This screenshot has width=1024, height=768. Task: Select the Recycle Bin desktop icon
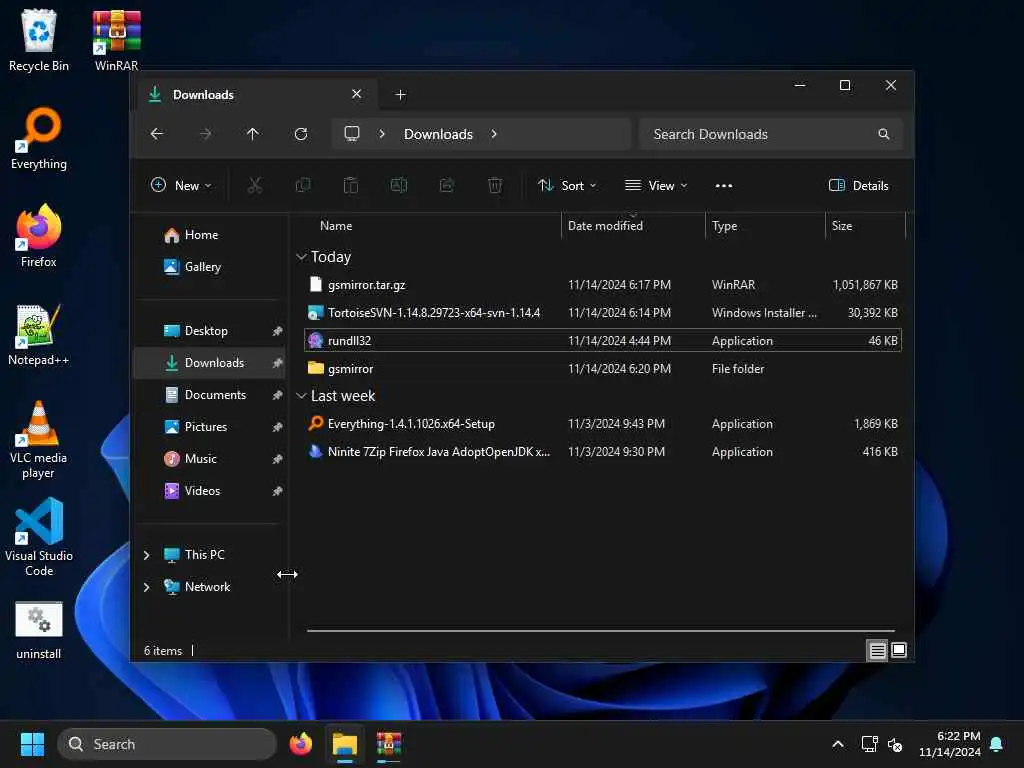(39, 40)
